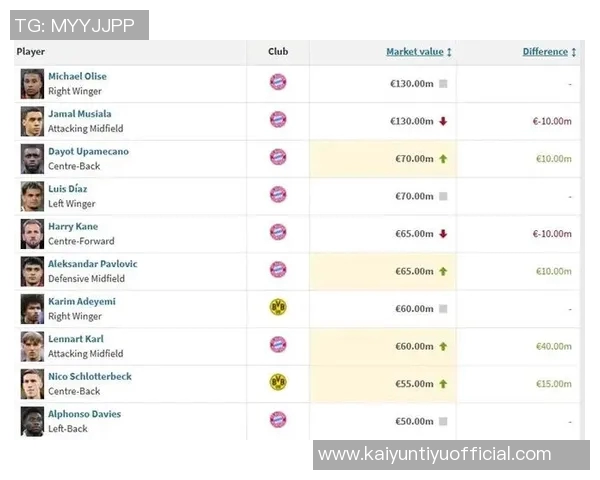
Task: Click red down arrow beside Musiala's €130.00m
Action: (x=443, y=122)
